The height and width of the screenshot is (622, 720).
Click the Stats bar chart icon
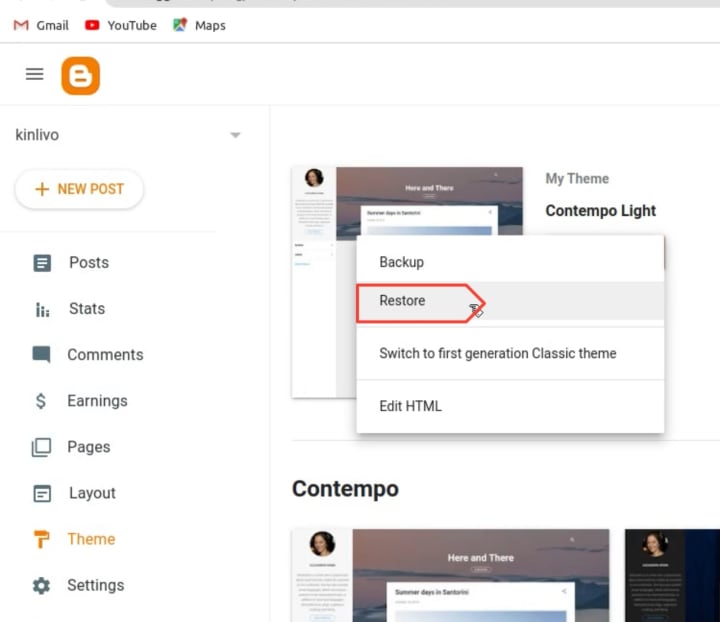[42, 310]
